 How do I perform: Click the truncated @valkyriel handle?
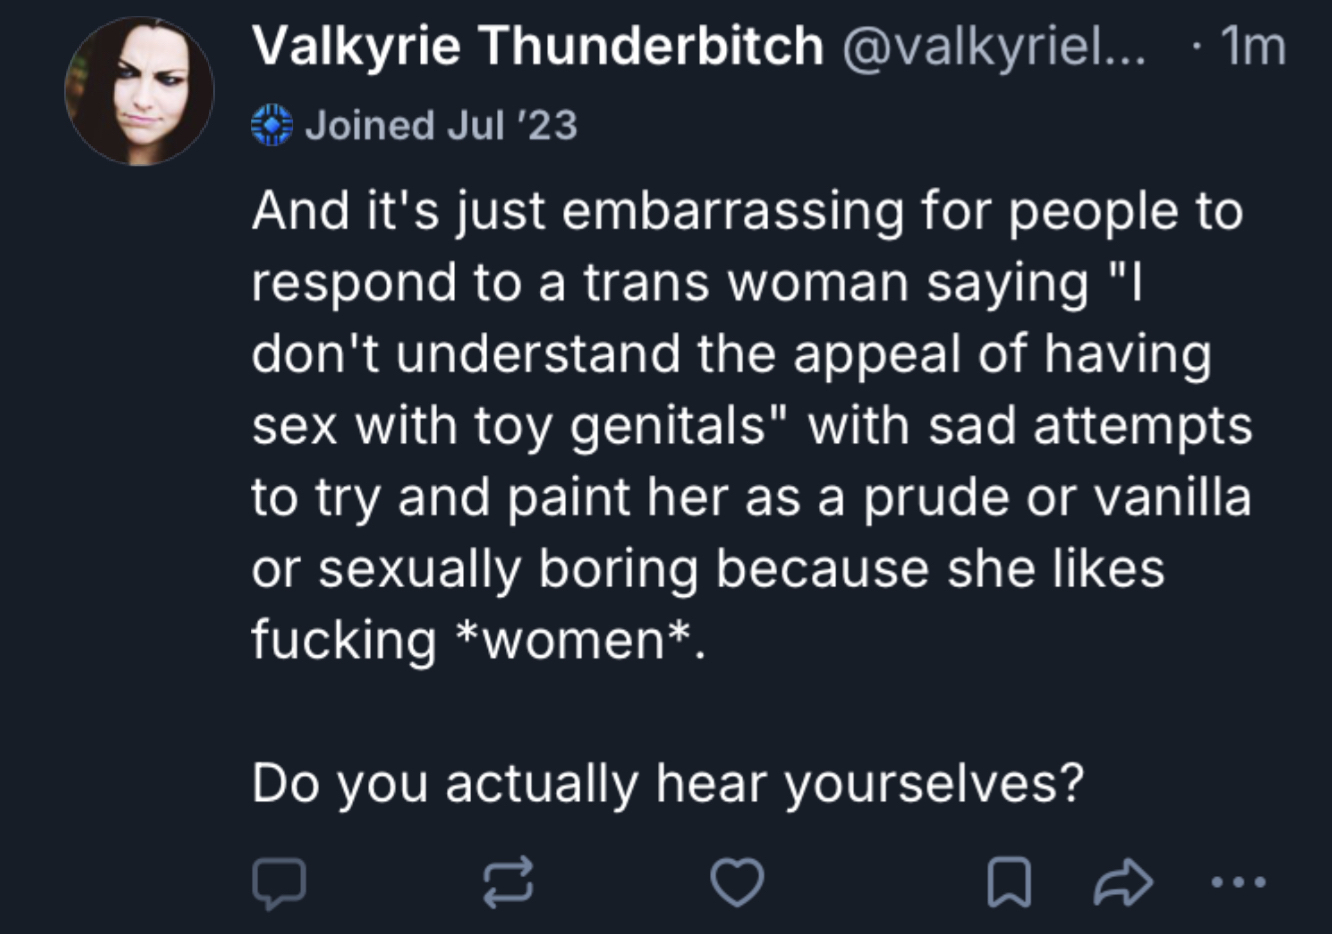[994, 46]
